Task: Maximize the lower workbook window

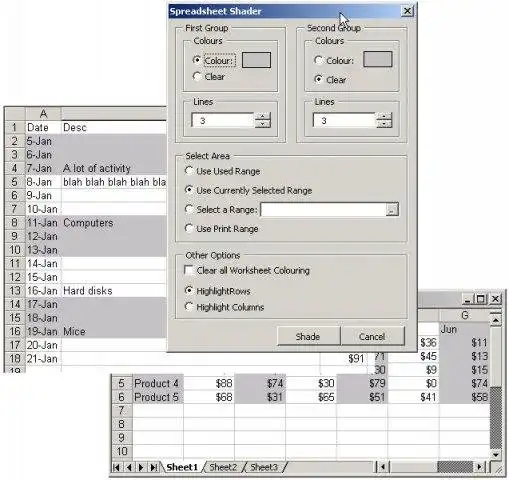Action: point(480,299)
